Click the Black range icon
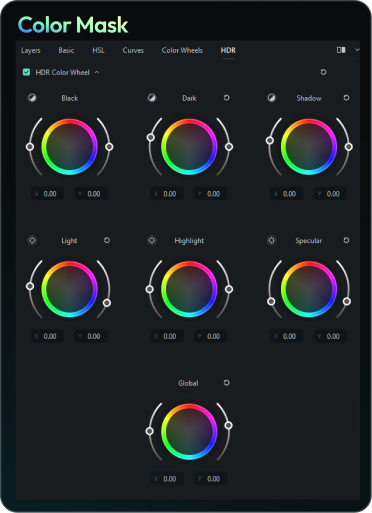Screen dimensions: 372x513 click(x=32, y=98)
